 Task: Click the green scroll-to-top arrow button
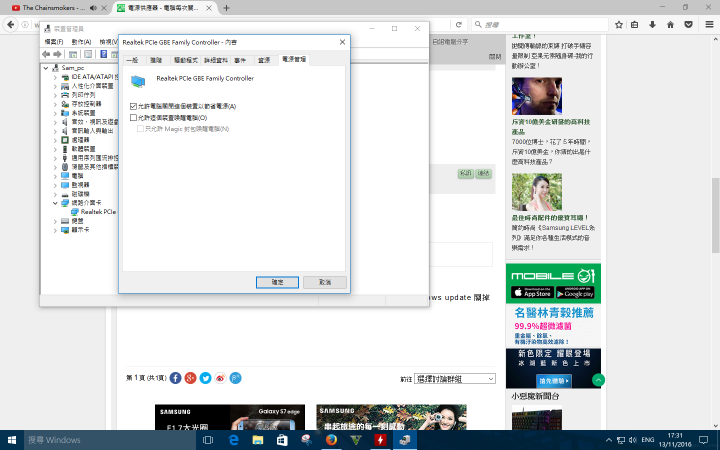[x=598, y=380]
